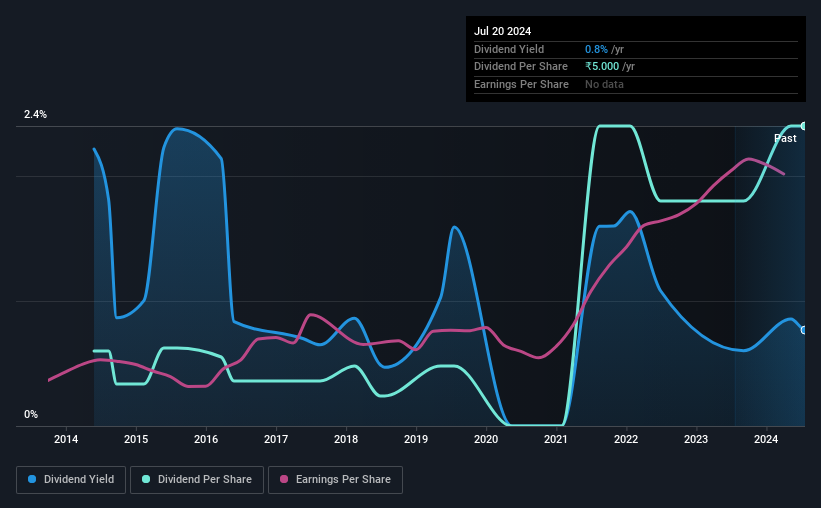Screen dimensions: 821x508
Task: Click the 2015 x-axis label
Action: click(x=136, y=439)
